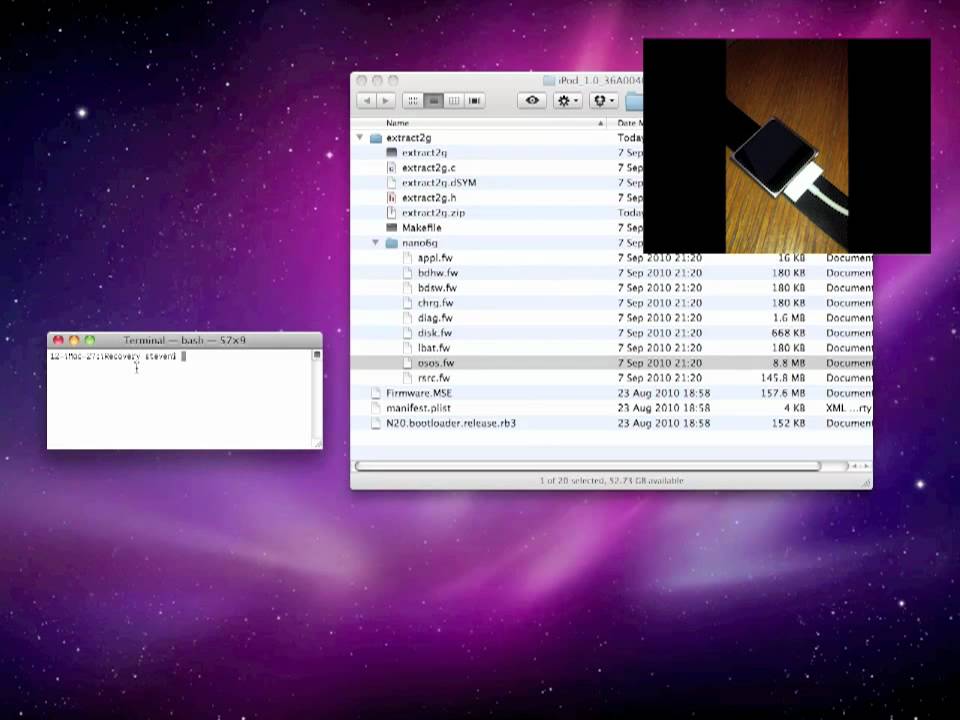Open the Action gear dropdown menu
Screen dimensions: 960x720
pyautogui.click(x=568, y=101)
